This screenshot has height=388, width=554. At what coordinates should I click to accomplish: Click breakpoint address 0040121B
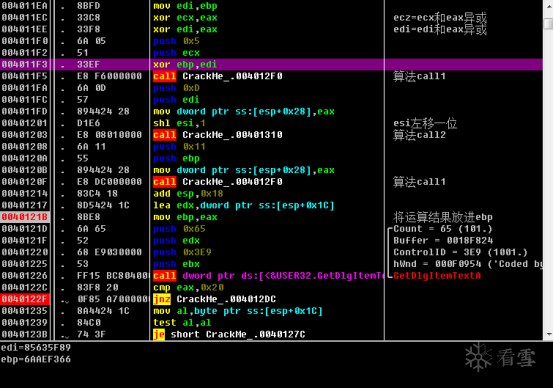pyautogui.click(x=24, y=217)
